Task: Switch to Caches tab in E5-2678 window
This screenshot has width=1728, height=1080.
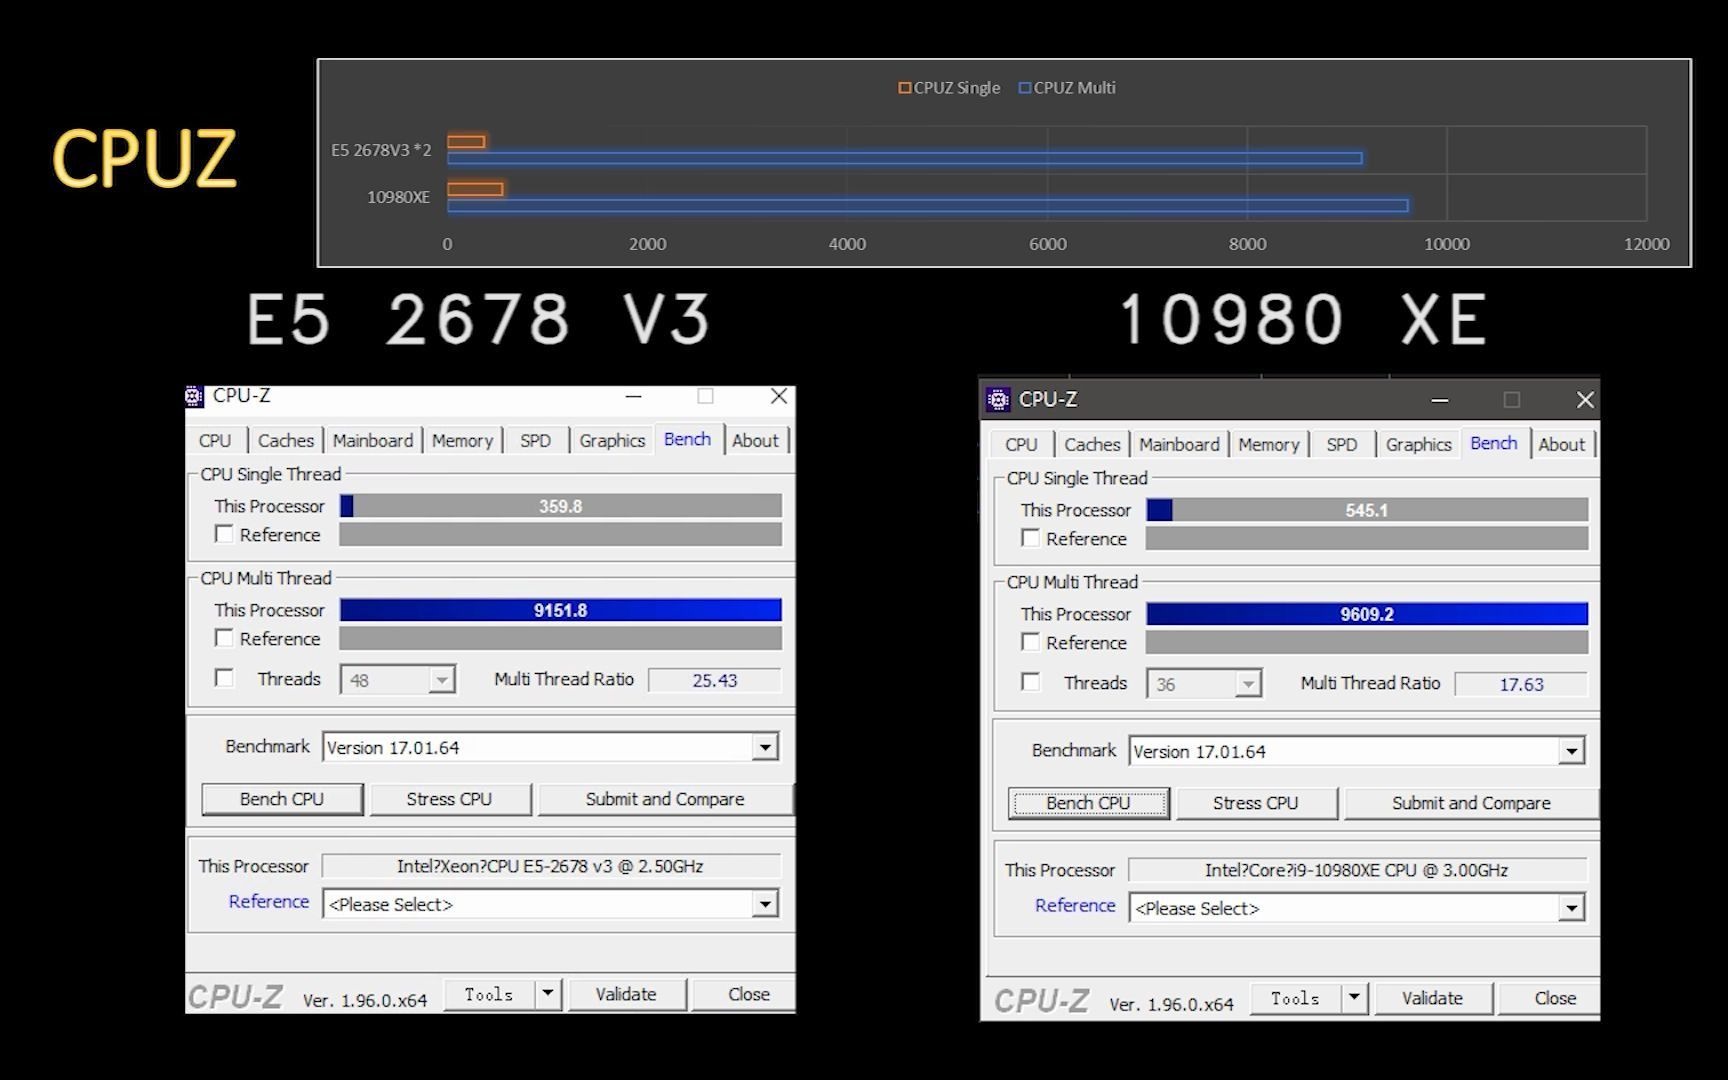Action: coord(286,440)
